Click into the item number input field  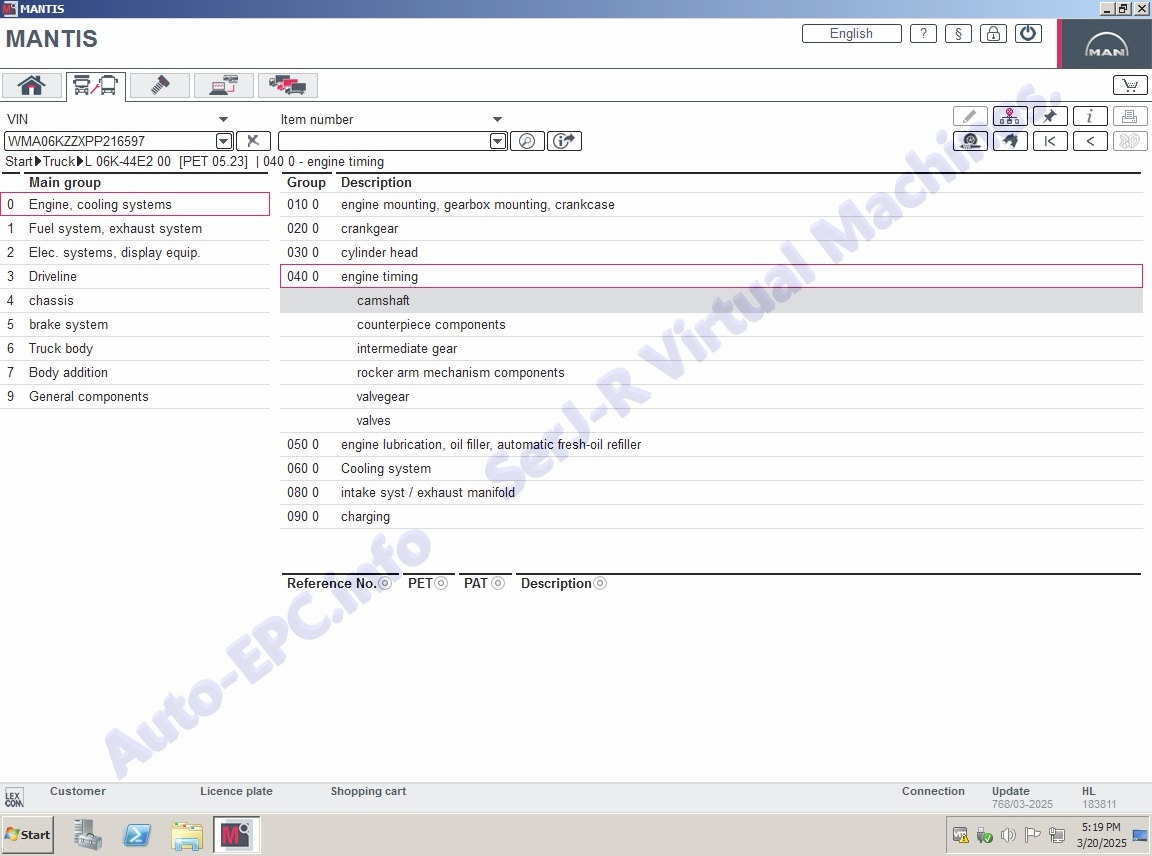[384, 140]
